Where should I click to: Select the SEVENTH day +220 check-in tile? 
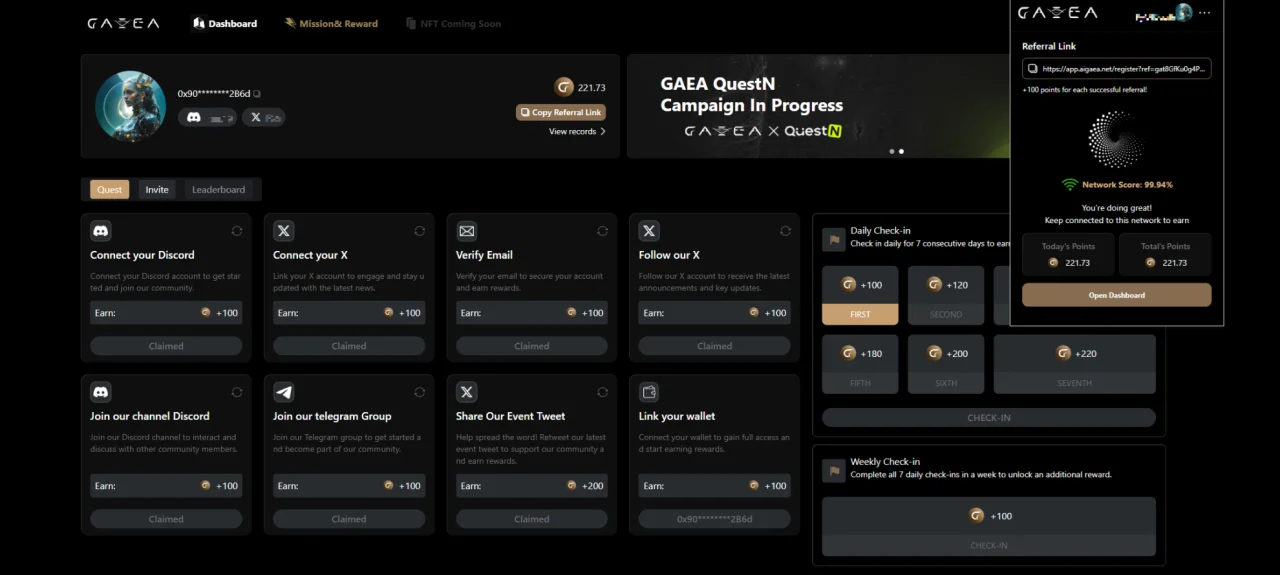point(1075,364)
